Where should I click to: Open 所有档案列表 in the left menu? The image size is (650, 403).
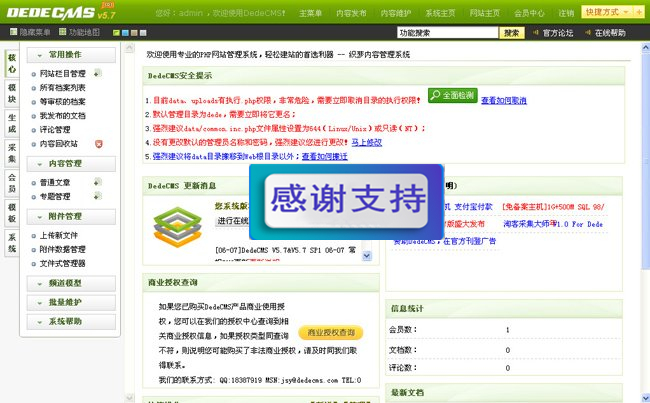pos(63,88)
